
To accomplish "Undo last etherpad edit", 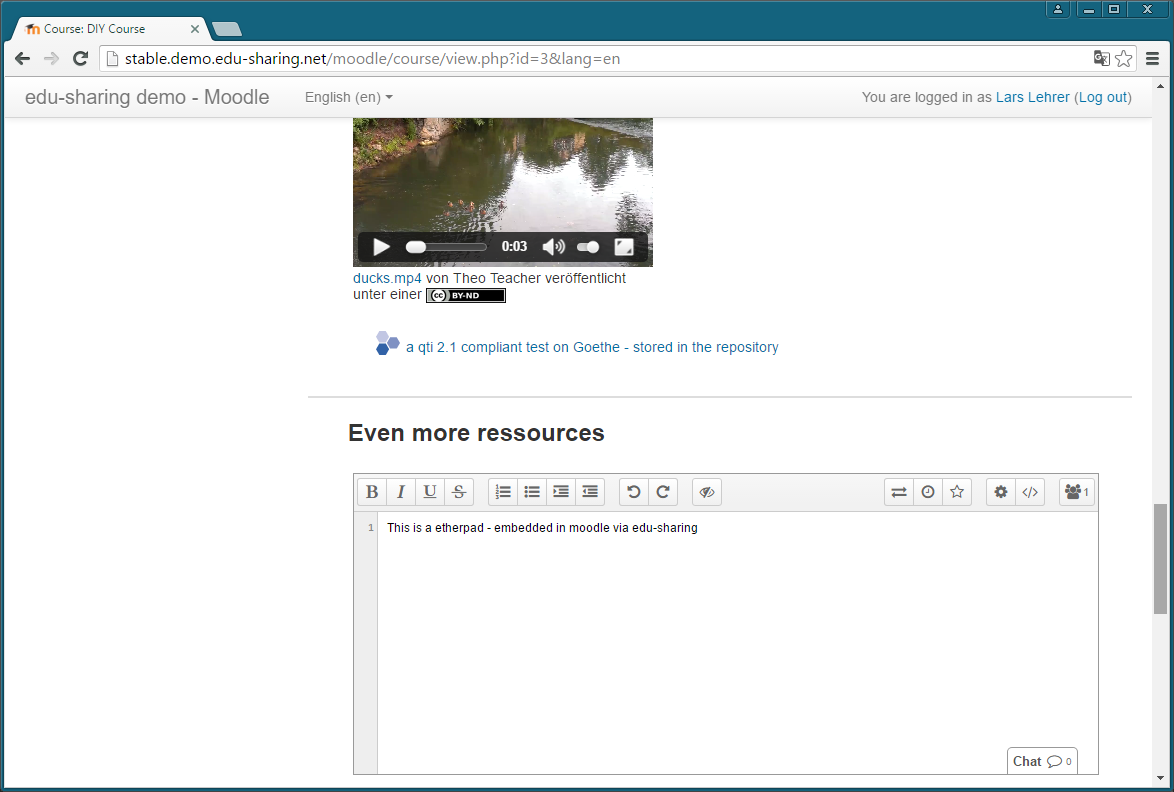I will click(633, 492).
